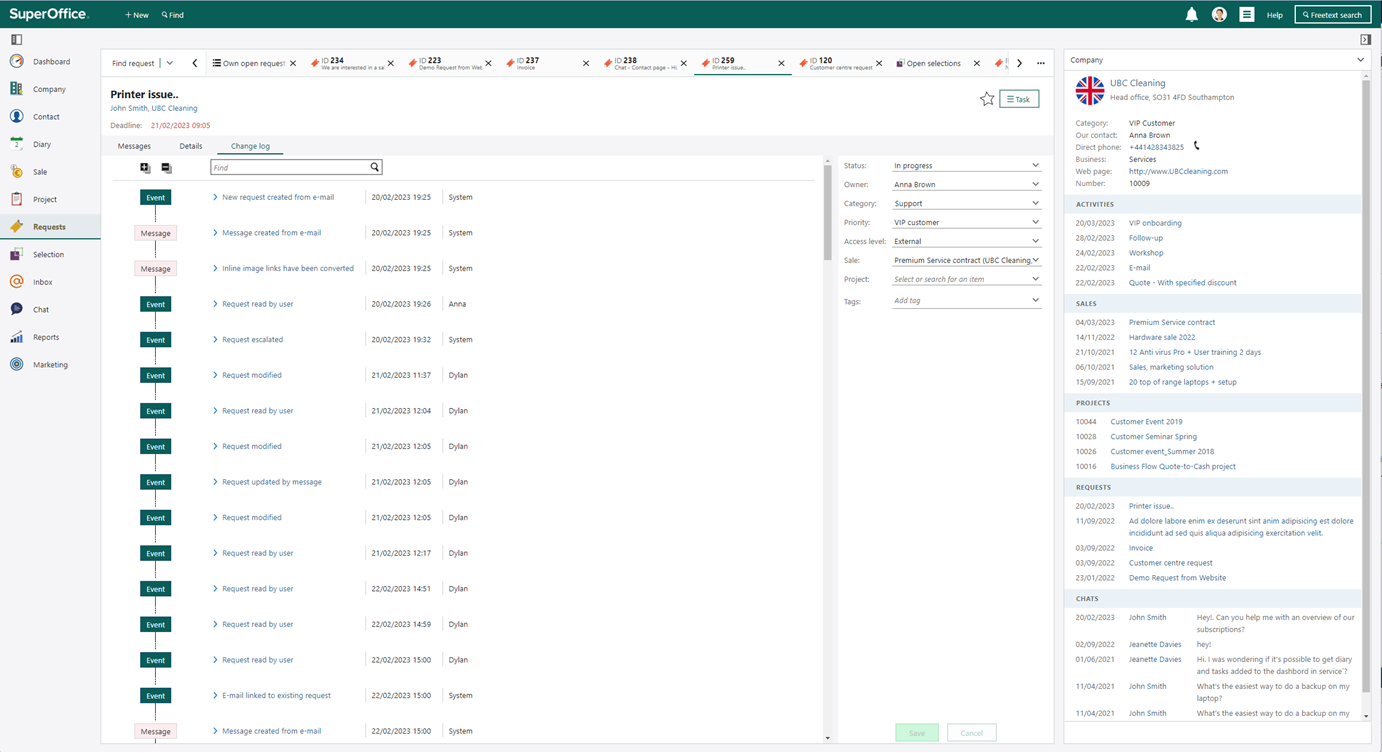Open the Inbox section

click(x=42, y=282)
